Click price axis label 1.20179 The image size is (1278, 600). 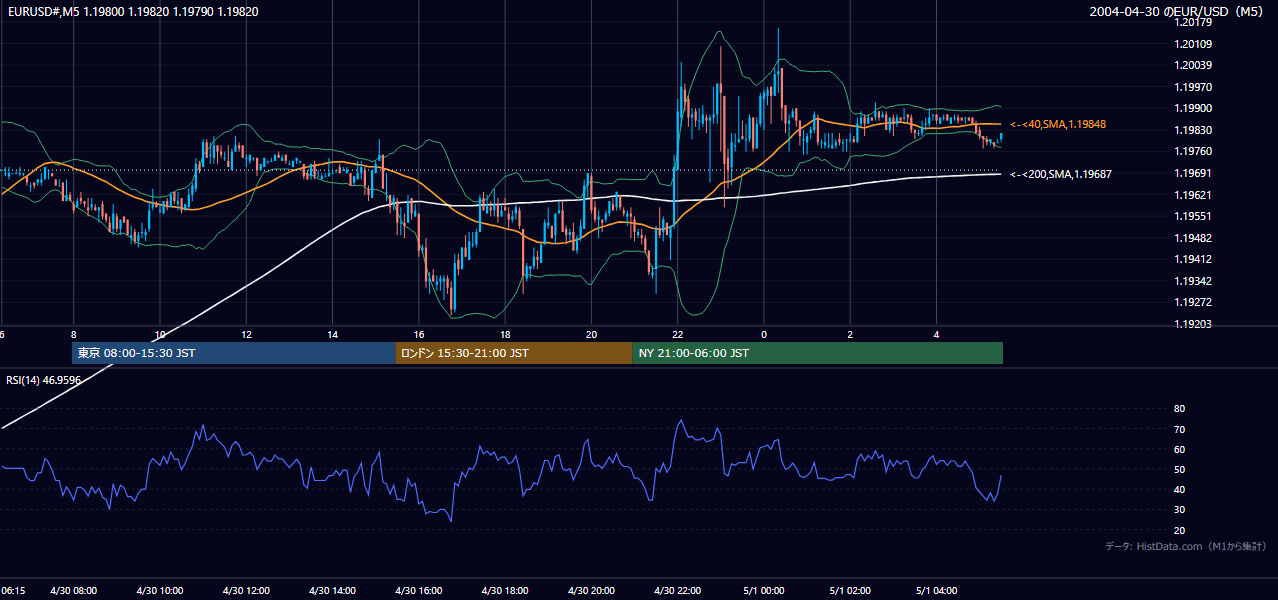coord(1194,22)
